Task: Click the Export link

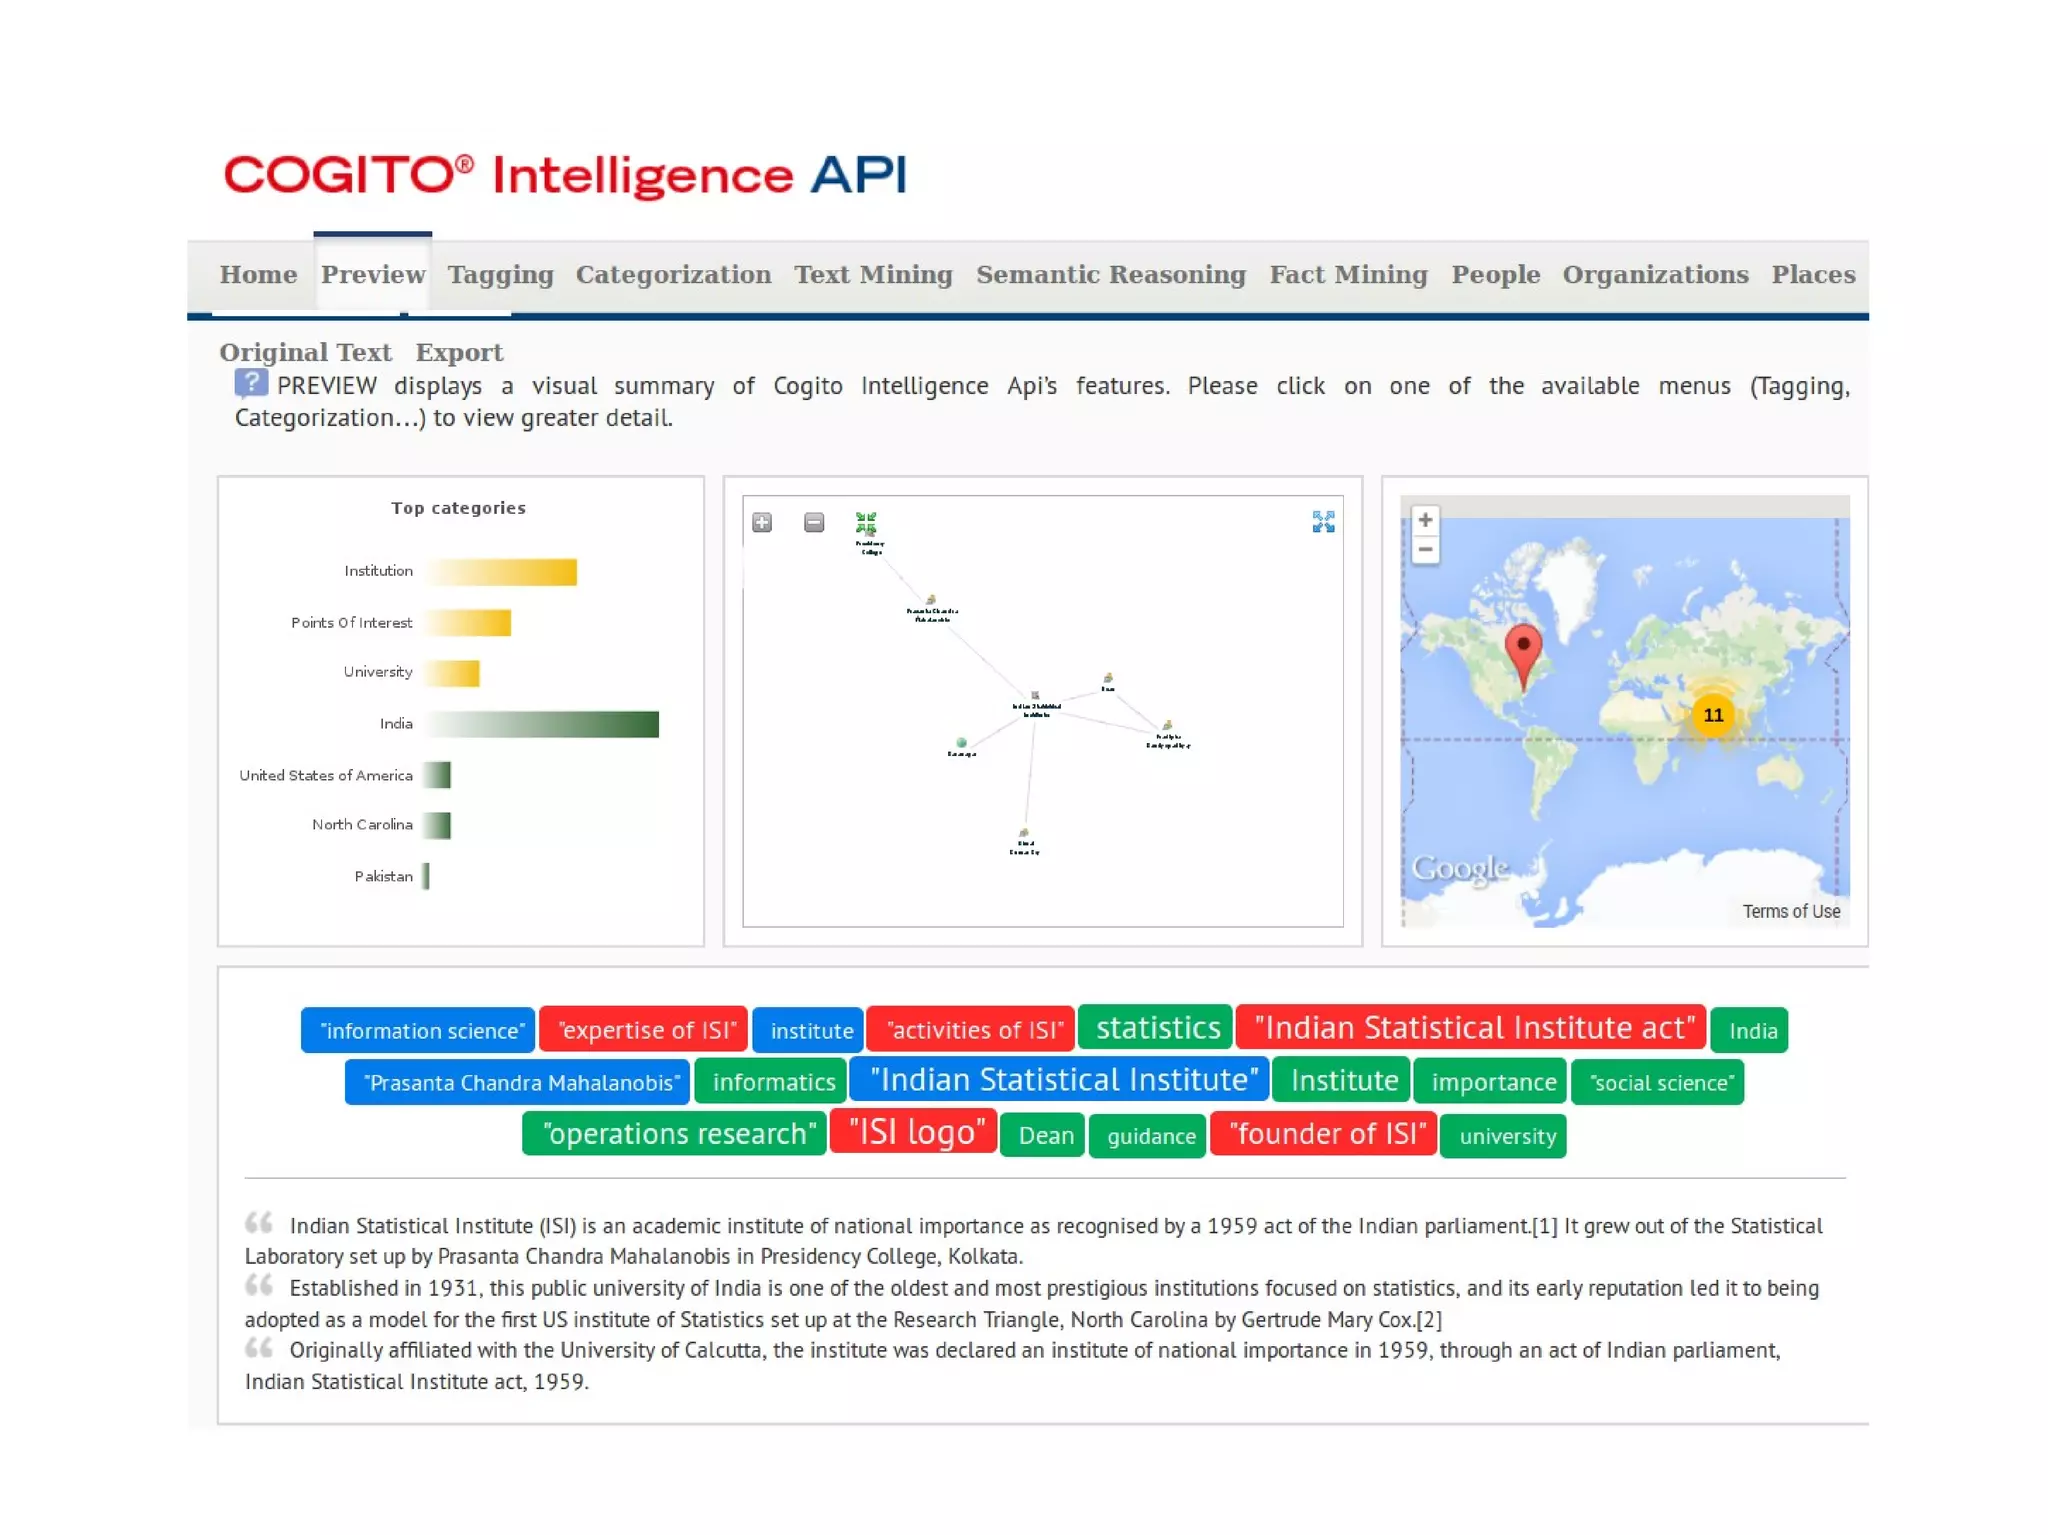Action: point(459,352)
